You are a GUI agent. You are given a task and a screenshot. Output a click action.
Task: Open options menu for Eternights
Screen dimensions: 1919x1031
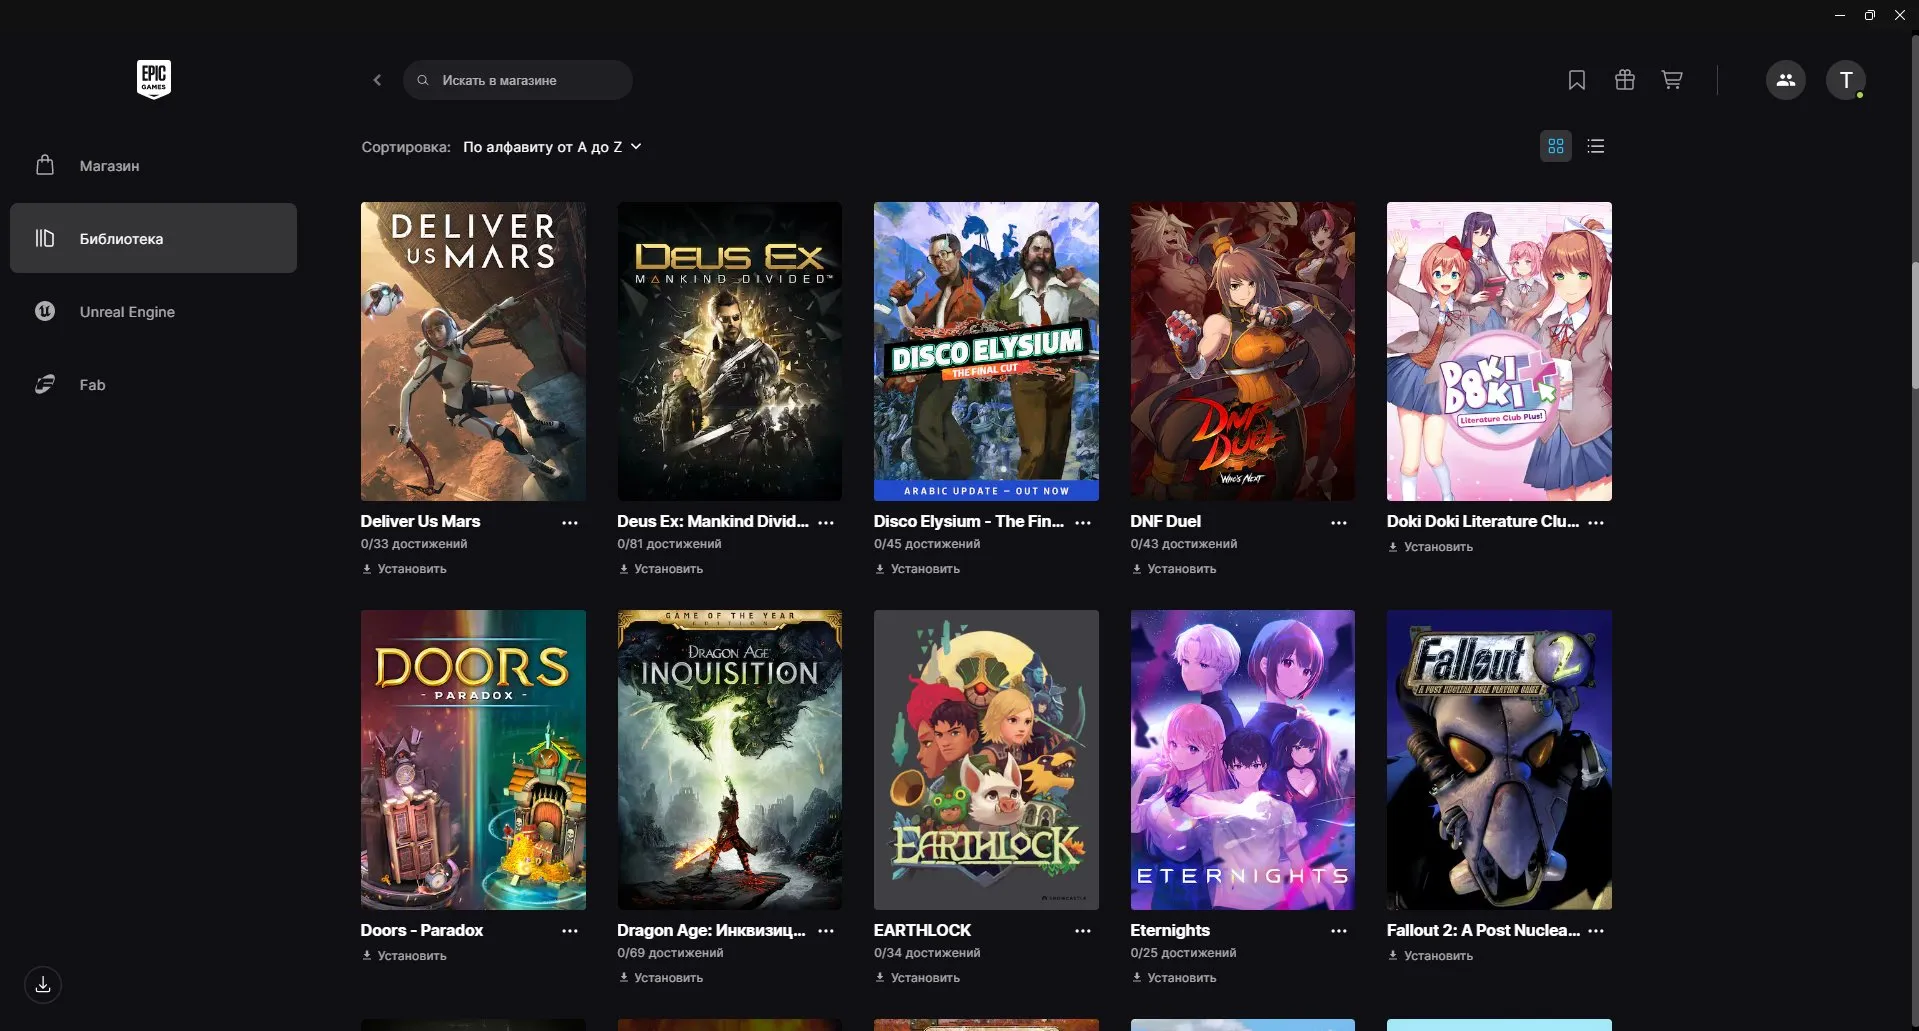point(1339,931)
